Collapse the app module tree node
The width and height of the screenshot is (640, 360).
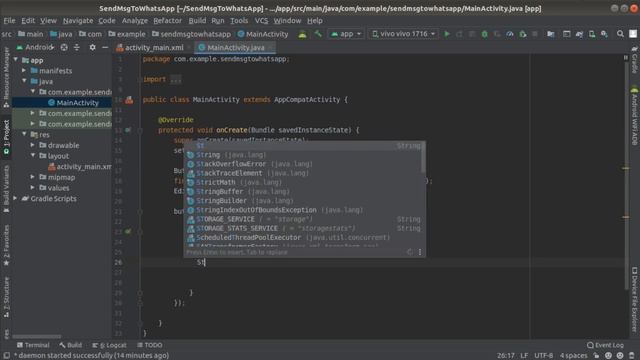(16, 60)
